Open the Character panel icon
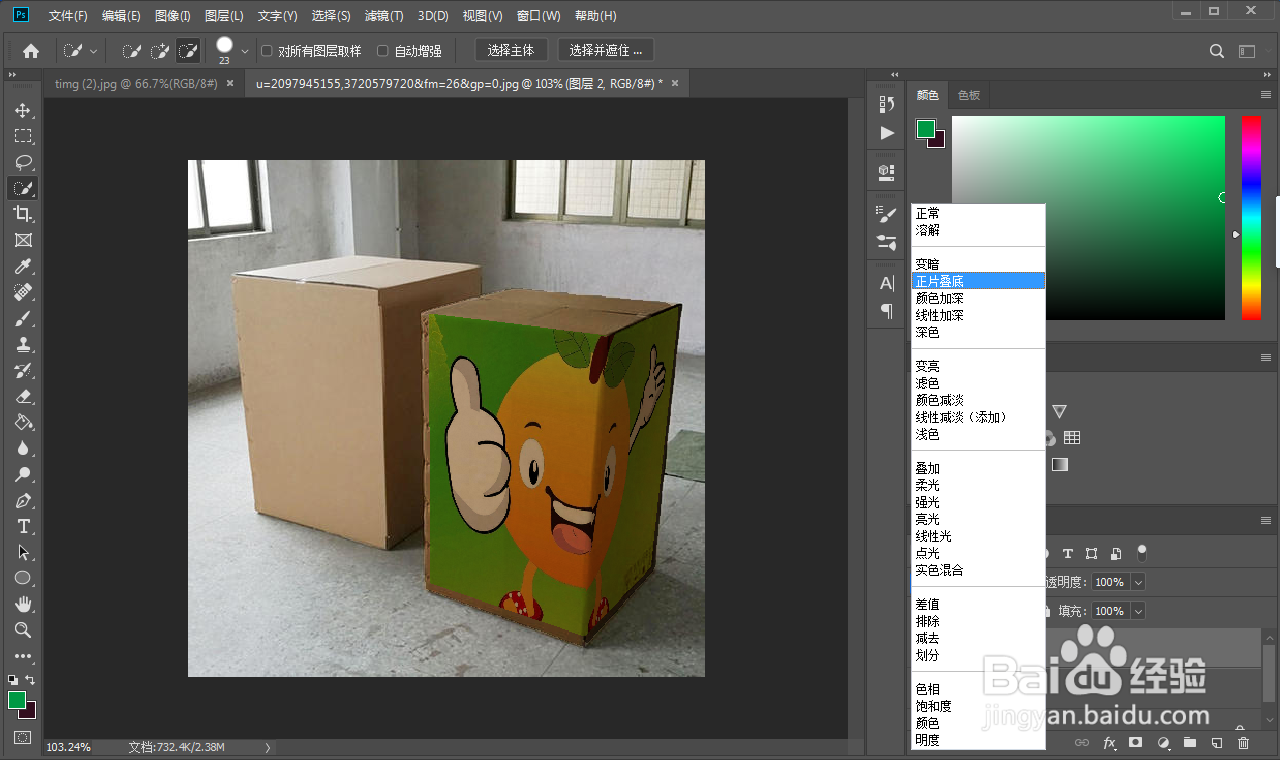The width and height of the screenshot is (1280, 760). click(886, 284)
